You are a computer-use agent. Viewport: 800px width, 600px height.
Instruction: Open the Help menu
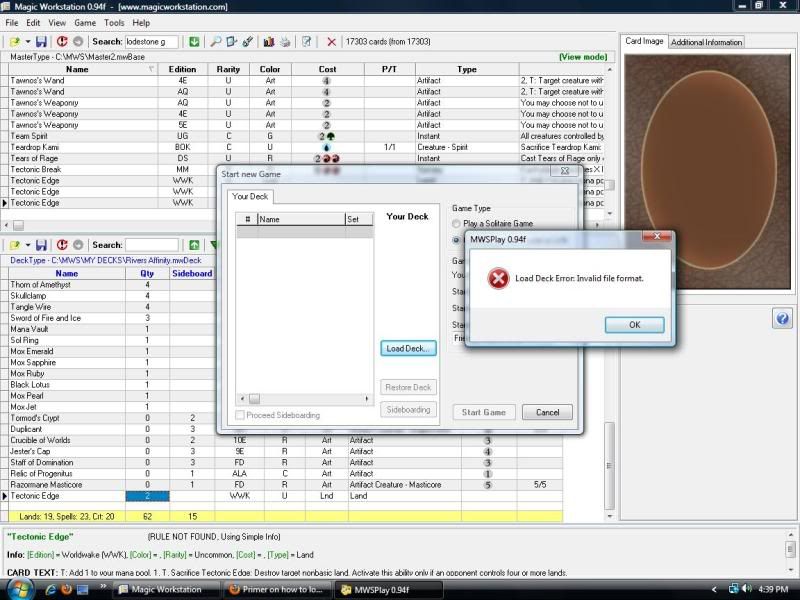[141, 23]
